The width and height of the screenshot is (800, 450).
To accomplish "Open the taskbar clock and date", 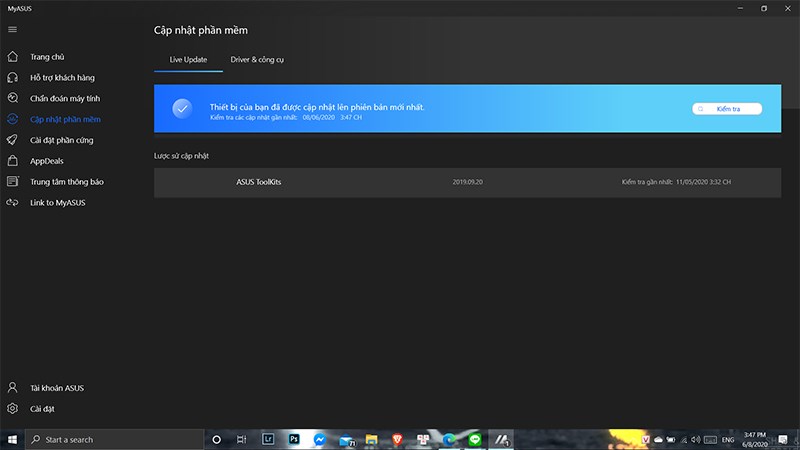I will 755,439.
